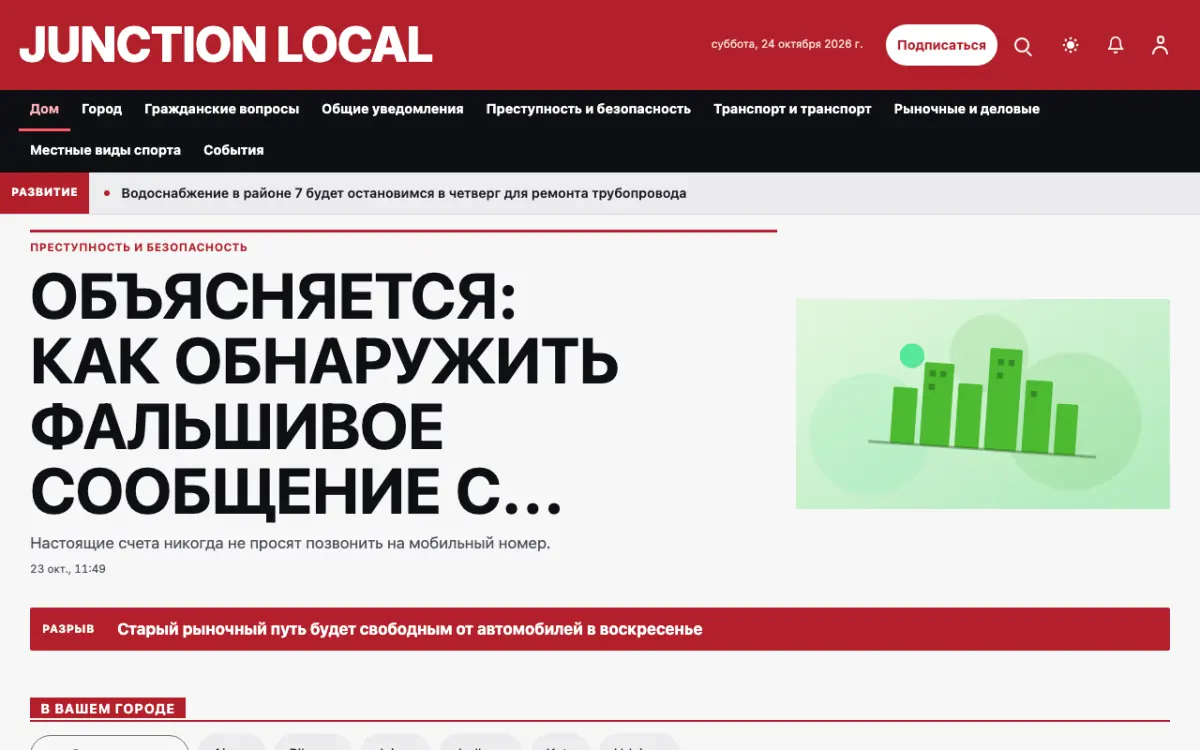Open Гражданские вопросы section

point(221,109)
